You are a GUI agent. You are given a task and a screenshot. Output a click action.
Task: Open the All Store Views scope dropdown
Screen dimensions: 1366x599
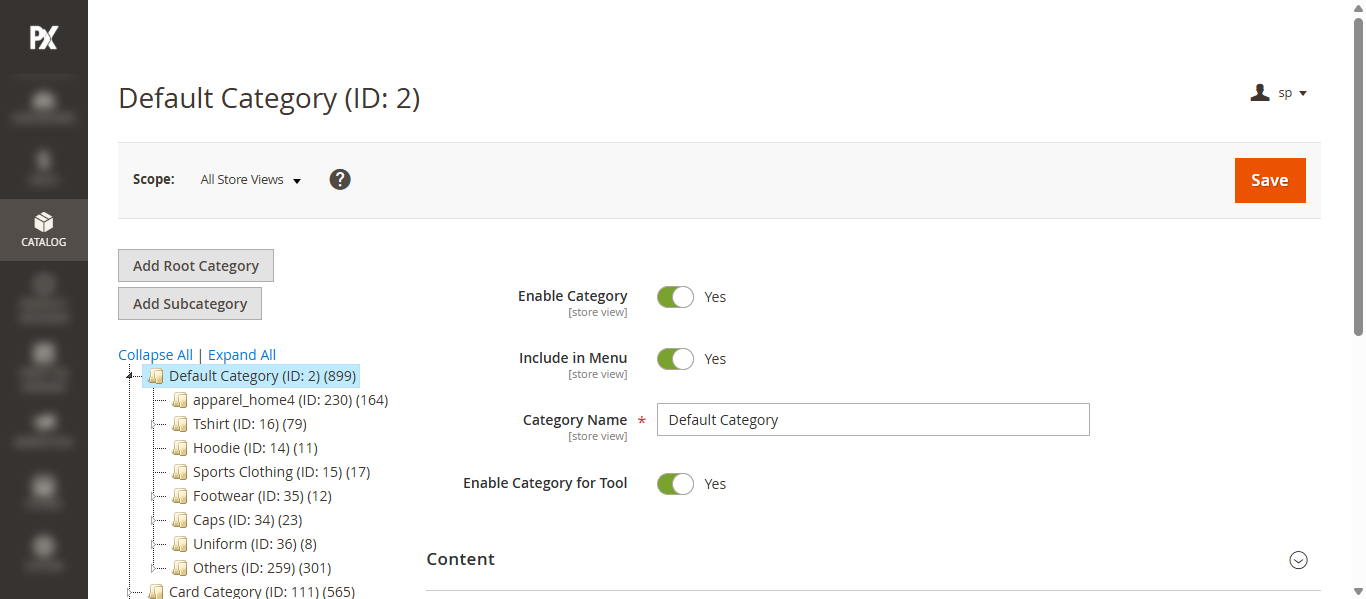tap(251, 180)
